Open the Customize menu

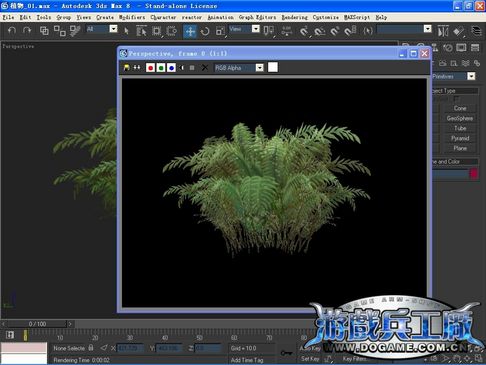pyautogui.click(x=326, y=17)
